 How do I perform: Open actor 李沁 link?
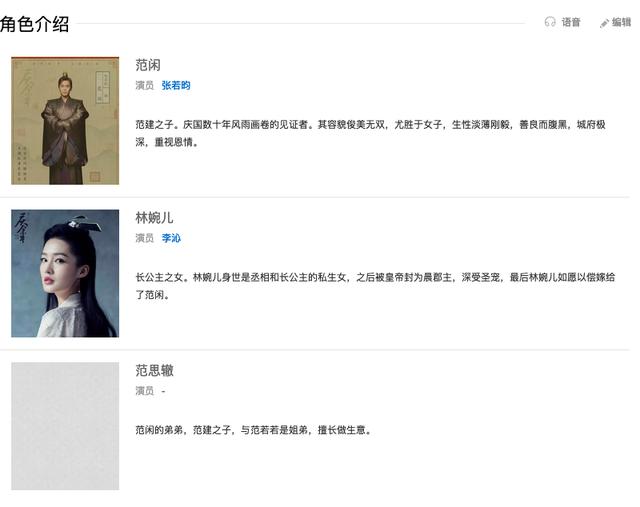(171, 238)
